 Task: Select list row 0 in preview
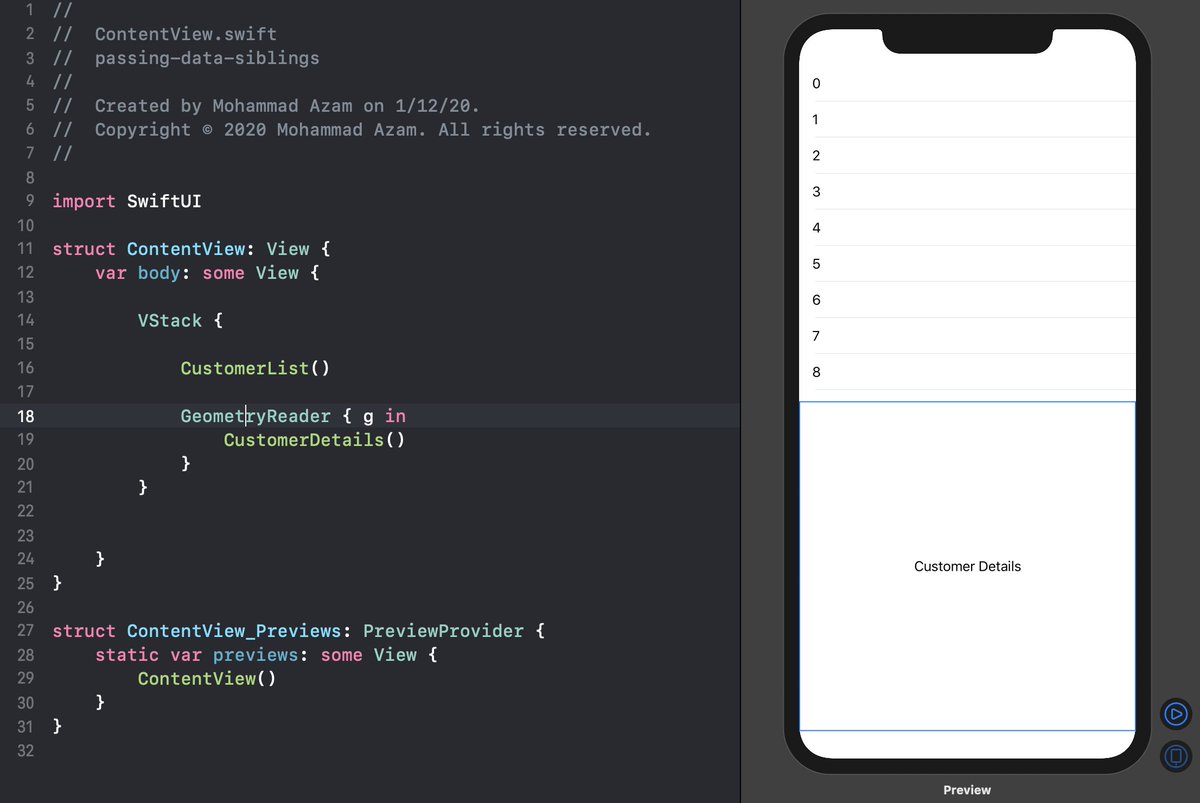coord(967,83)
